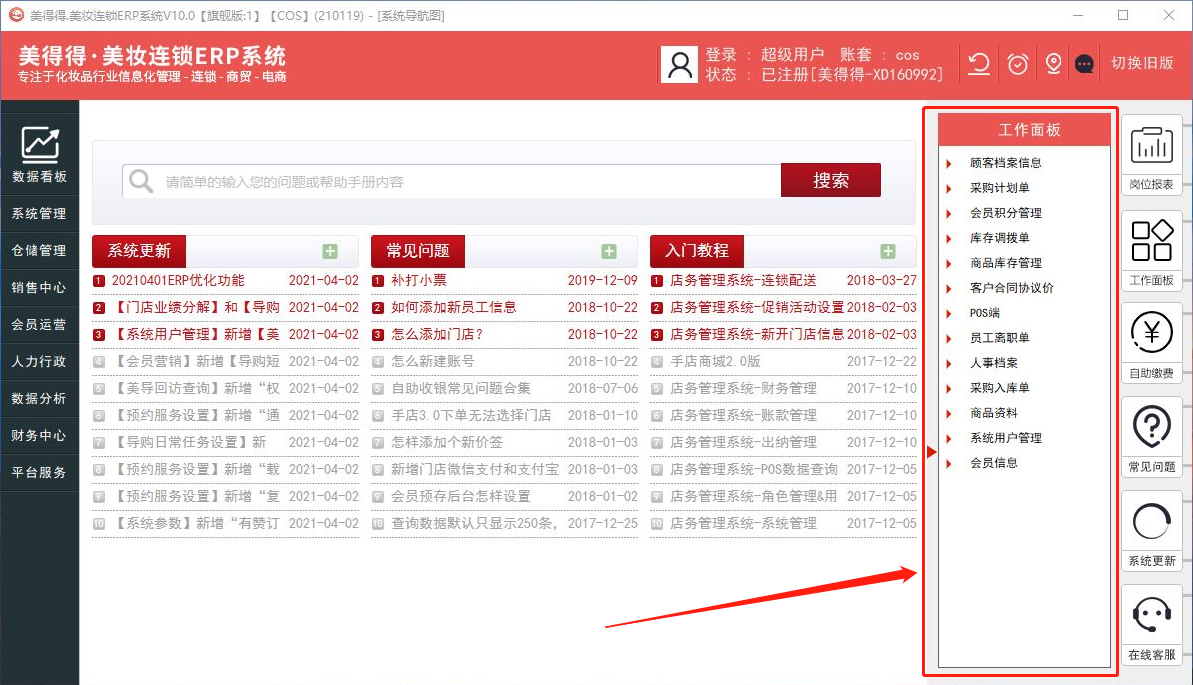Open 店务管理系统-连锁配送 tutorial link
Viewport: 1193px width, 685px height.
pos(743,280)
